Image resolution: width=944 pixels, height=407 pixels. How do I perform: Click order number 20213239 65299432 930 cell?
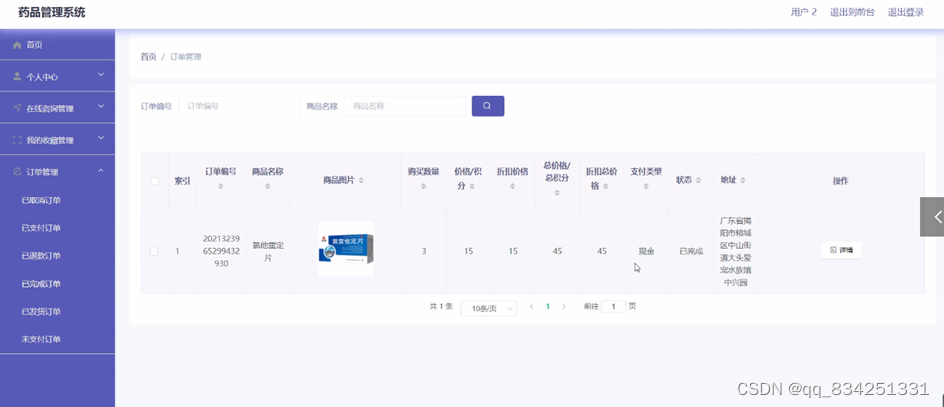tap(221, 250)
